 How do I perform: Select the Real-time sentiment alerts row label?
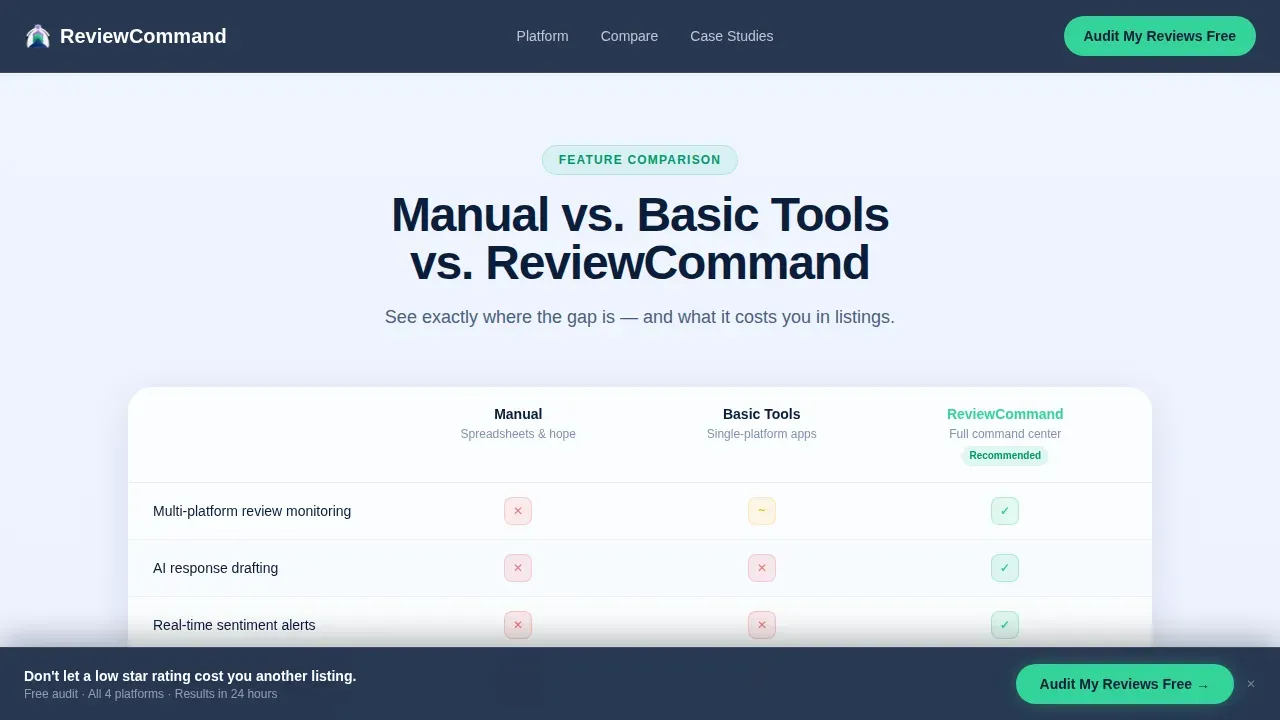[x=234, y=625]
